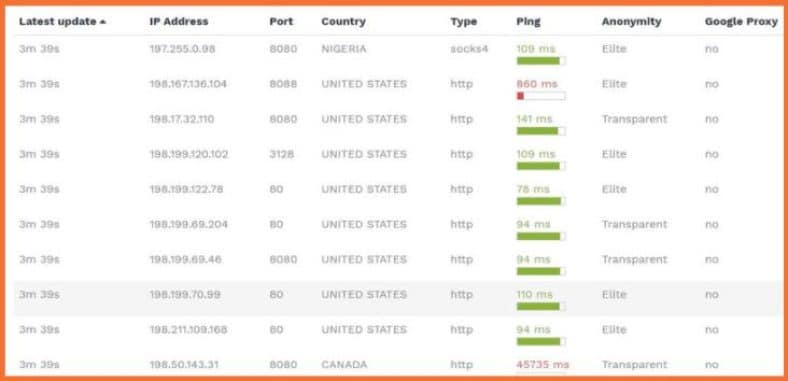788x381 pixels.
Task: Sort table by Port header
Action: tap(281, 22)
